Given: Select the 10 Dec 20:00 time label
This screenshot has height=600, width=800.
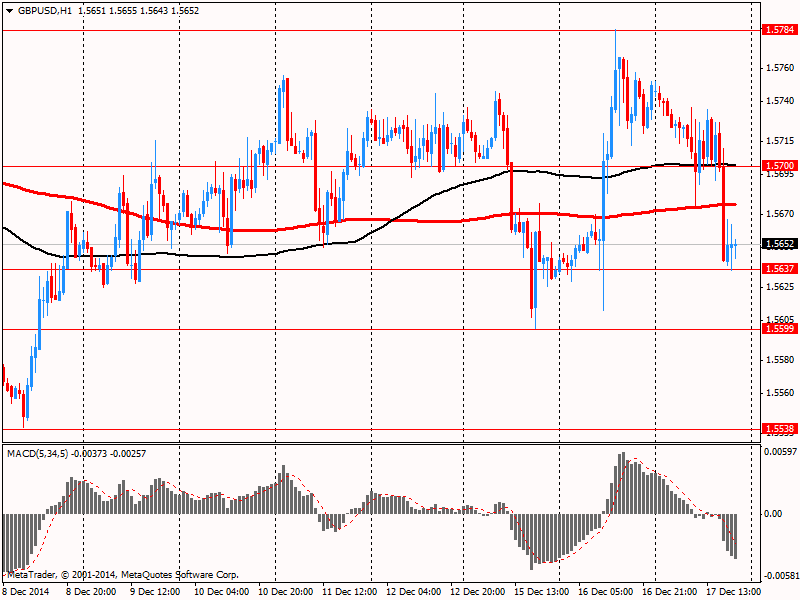Looking at the screenshot, I should (x=286, y=591).
